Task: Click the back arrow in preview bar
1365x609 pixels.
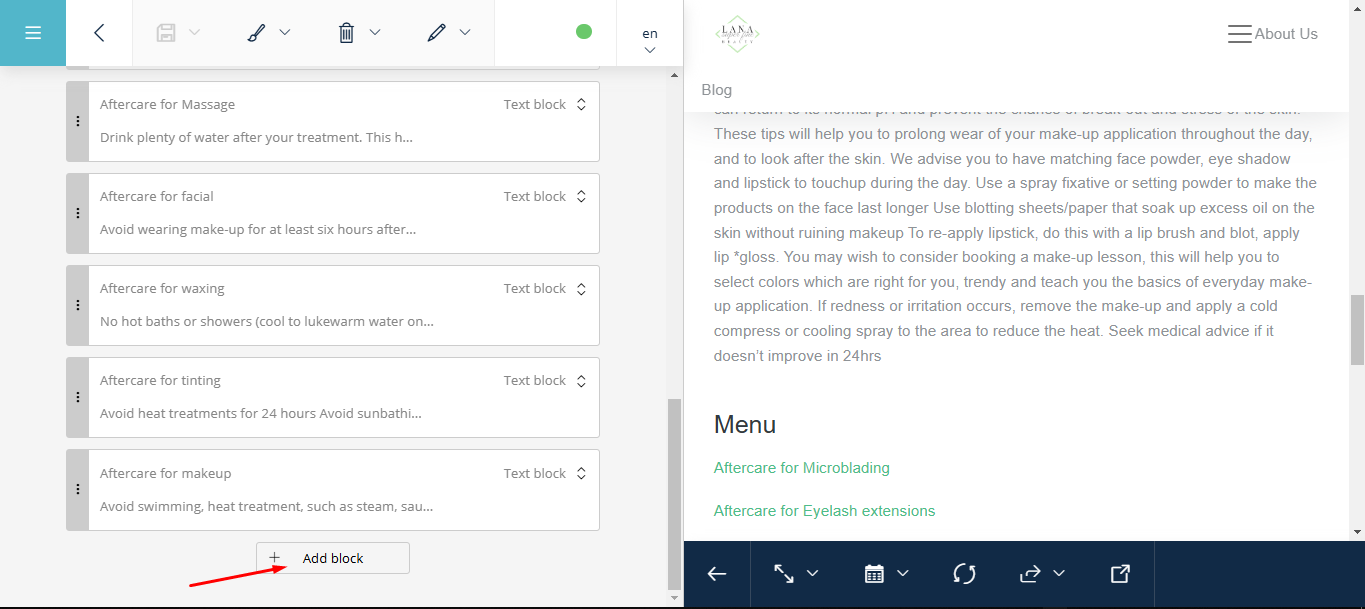Action: click(717, 574)
